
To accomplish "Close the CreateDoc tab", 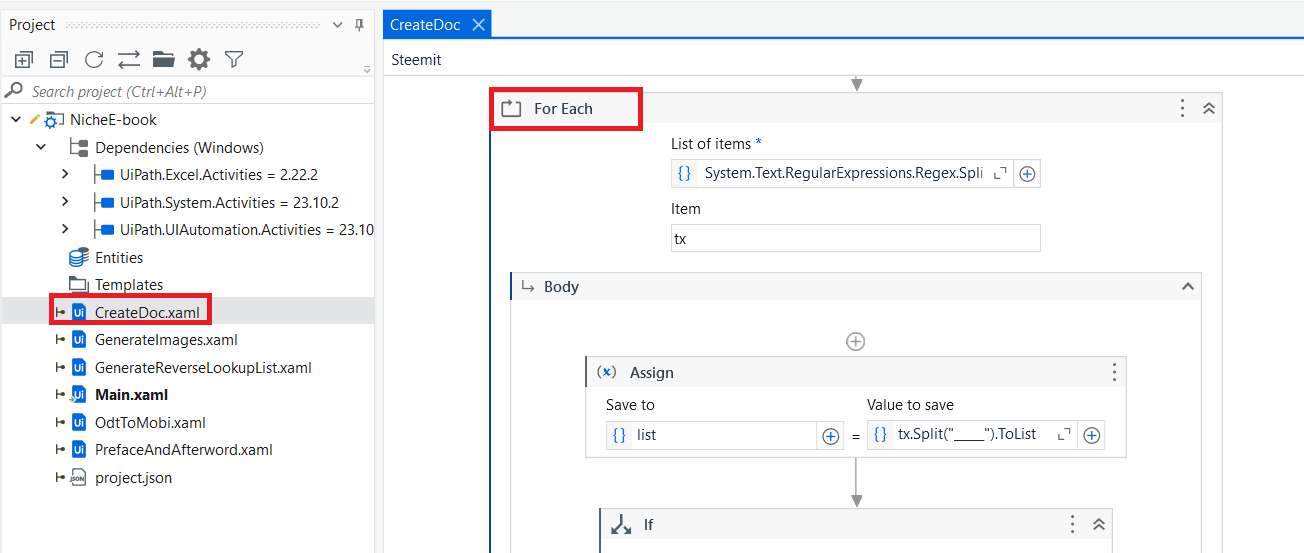I will click(478, 25).
